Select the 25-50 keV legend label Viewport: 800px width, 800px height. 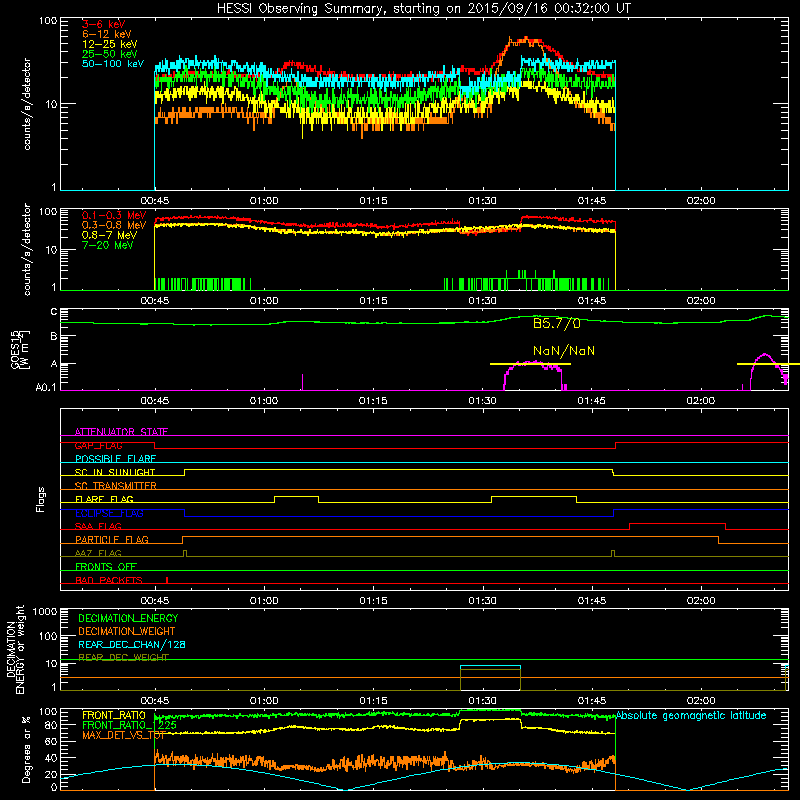110,54
